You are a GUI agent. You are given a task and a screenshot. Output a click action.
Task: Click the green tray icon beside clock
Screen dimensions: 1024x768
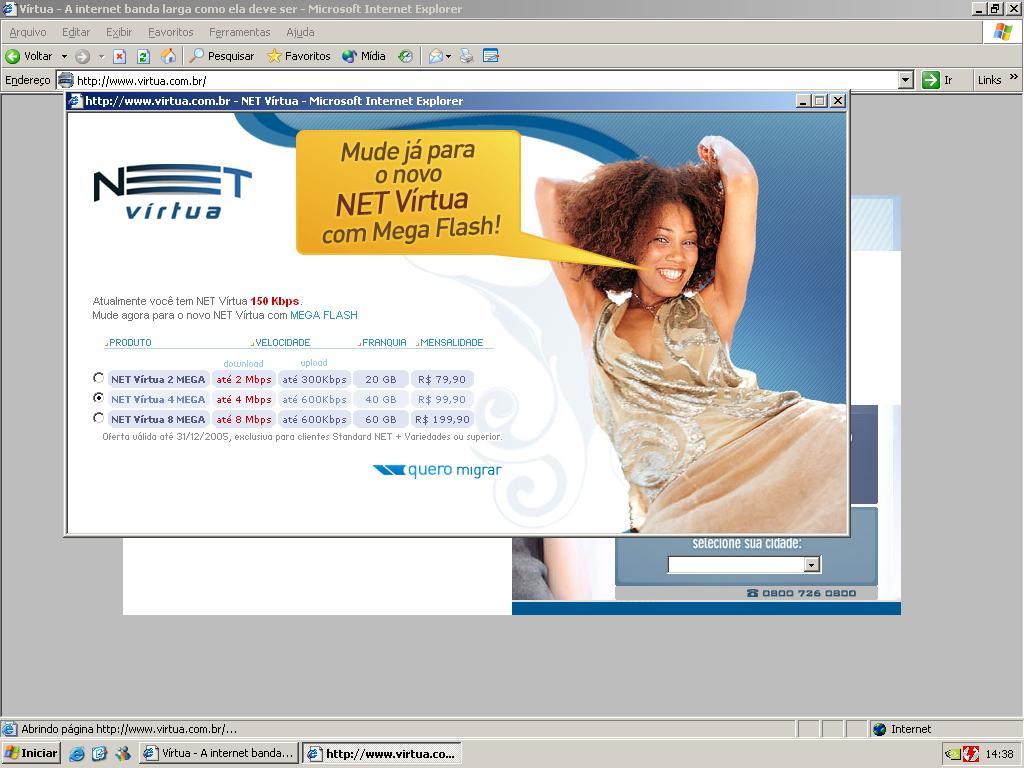pyautogui.click(x=954, y=754)
